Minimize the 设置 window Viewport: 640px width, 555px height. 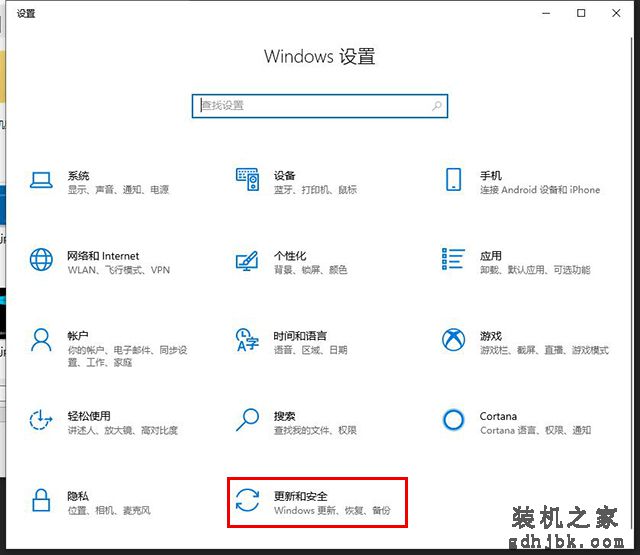tap(546, 13)
